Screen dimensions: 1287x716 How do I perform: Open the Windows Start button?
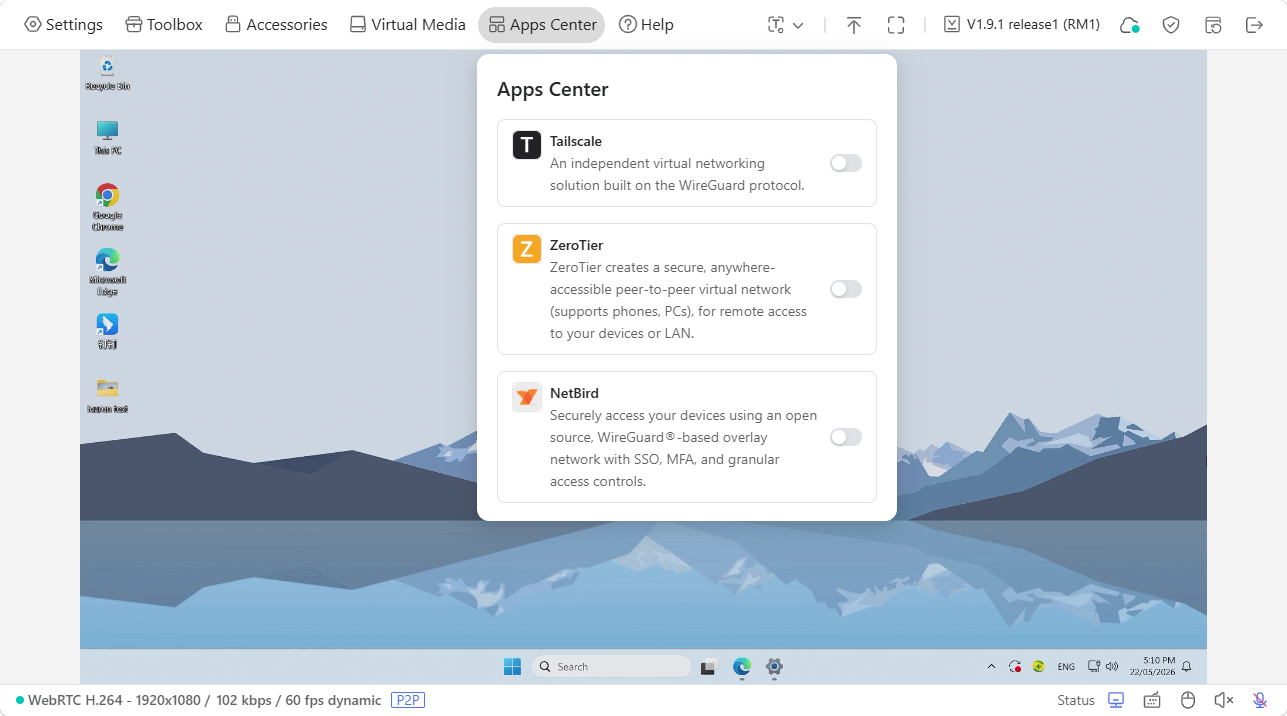512,666
